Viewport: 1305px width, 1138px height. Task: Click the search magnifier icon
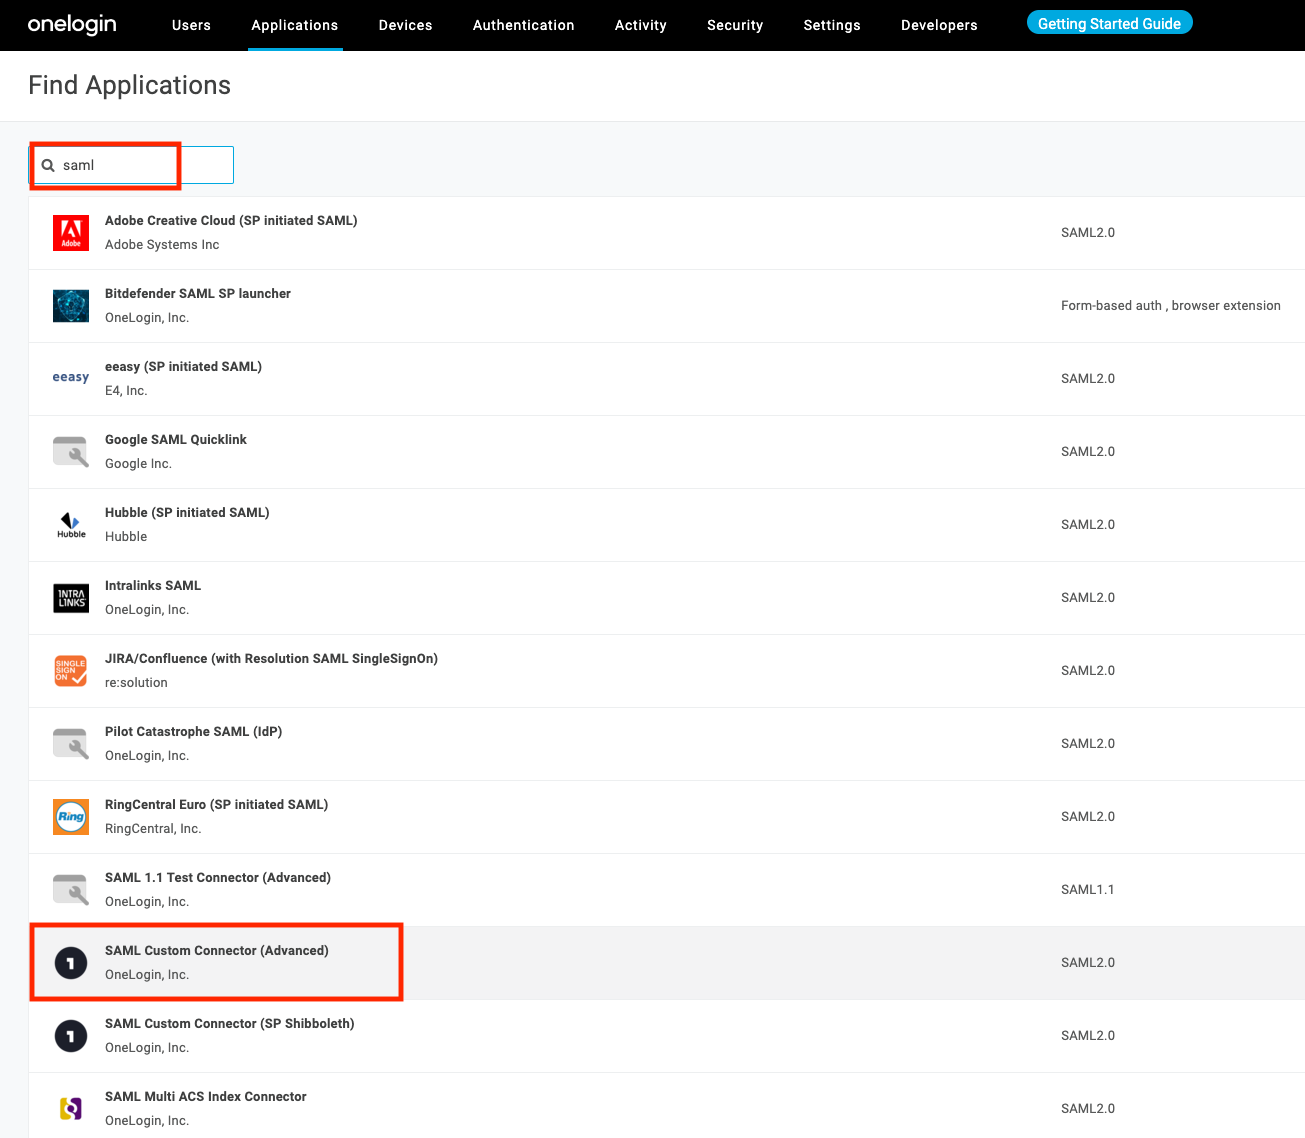[x=48, y=165]
